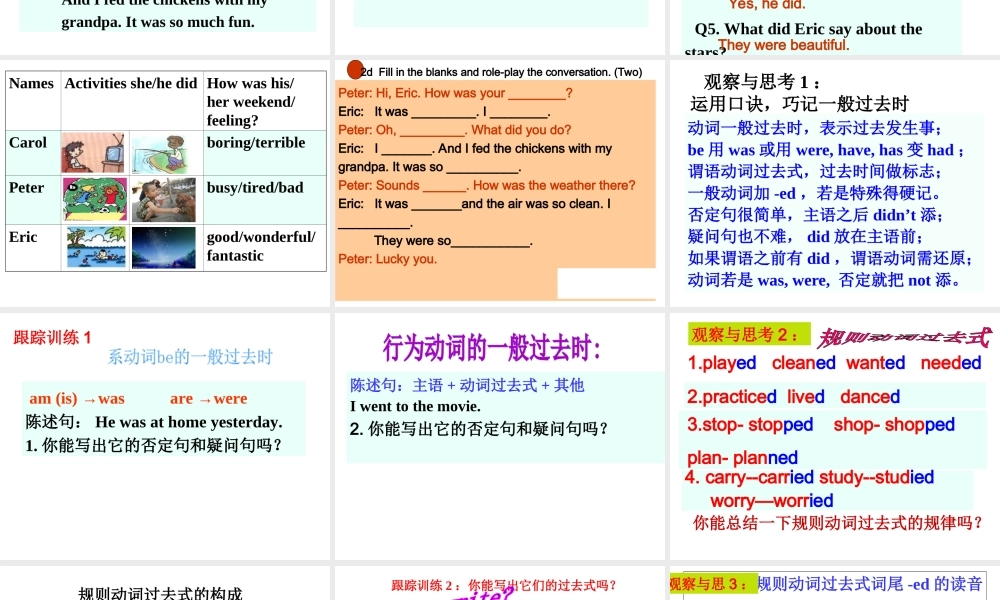Screen dimensions: 1000x600
Task: Click the stylized title '规则动词过去式'
Action: pos(904,338)
